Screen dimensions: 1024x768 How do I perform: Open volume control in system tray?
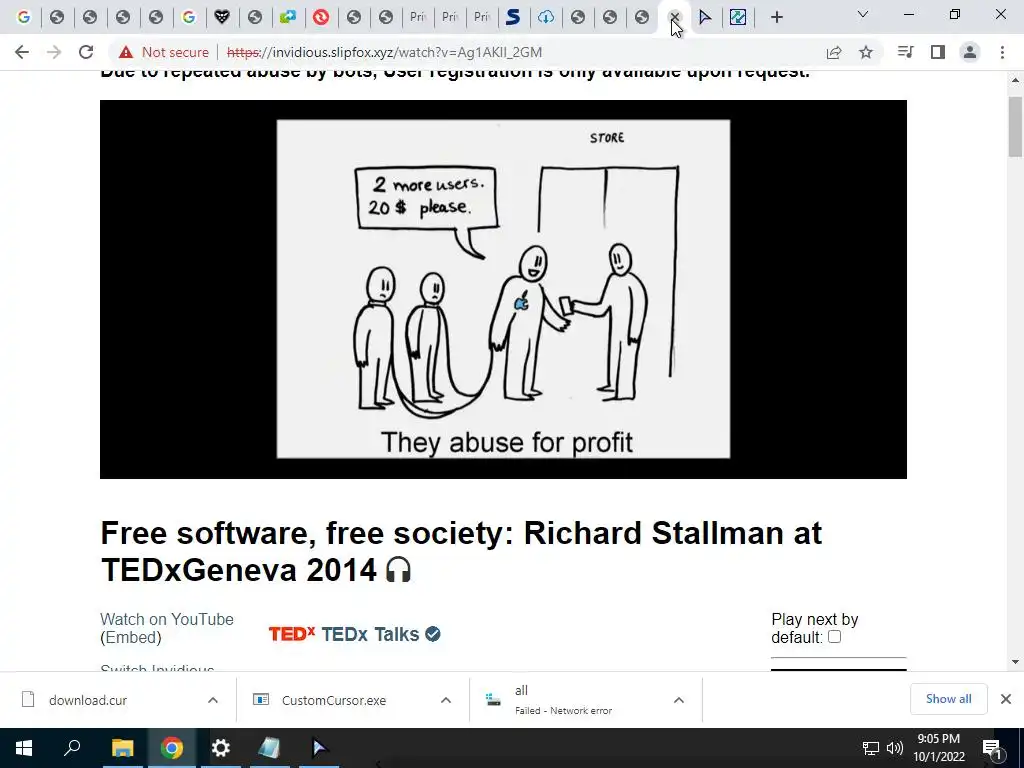click(895, 748)
